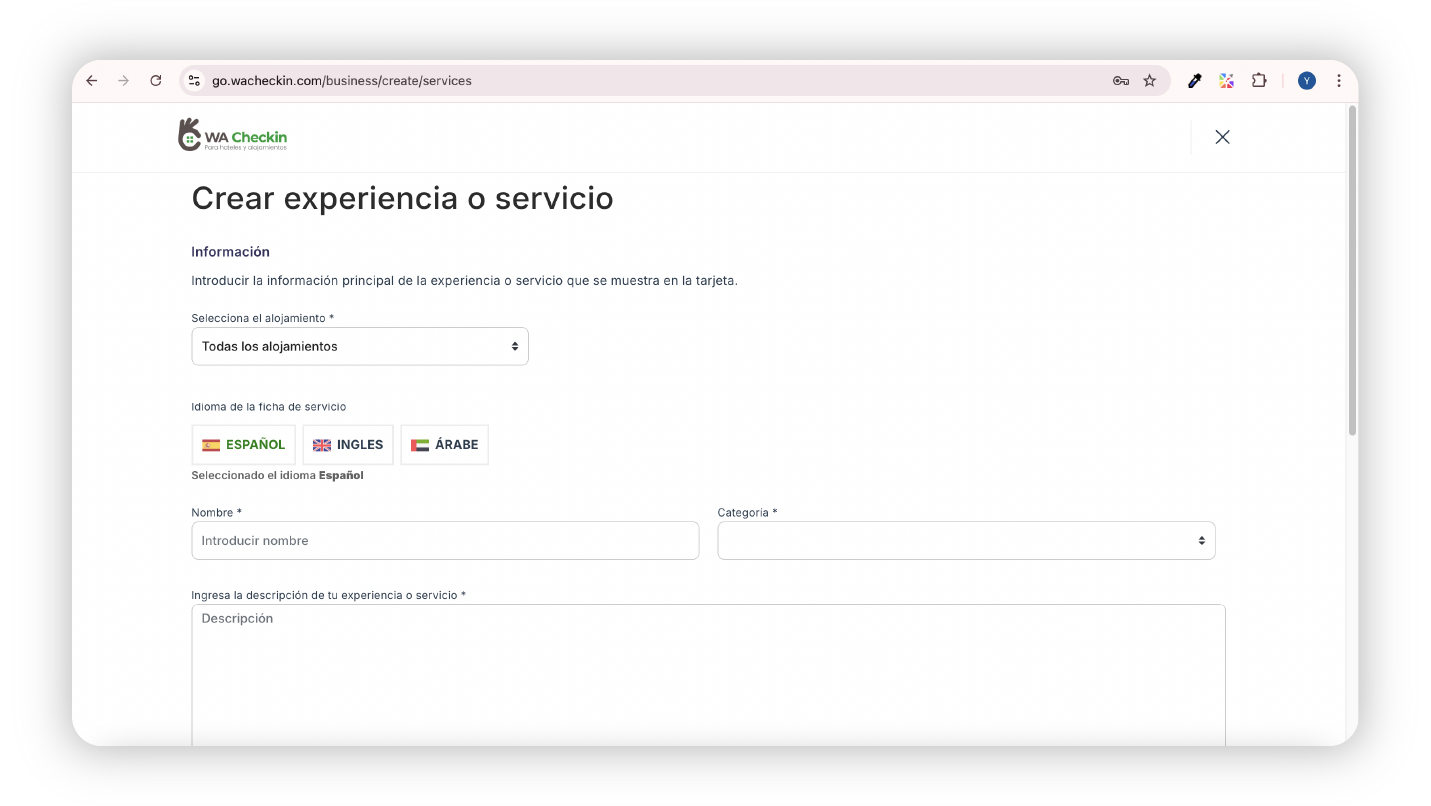The height and width of the screenshot is (806, 1431).
Task: Click the WA Checkin logo
Action: (x=232, y=136)
